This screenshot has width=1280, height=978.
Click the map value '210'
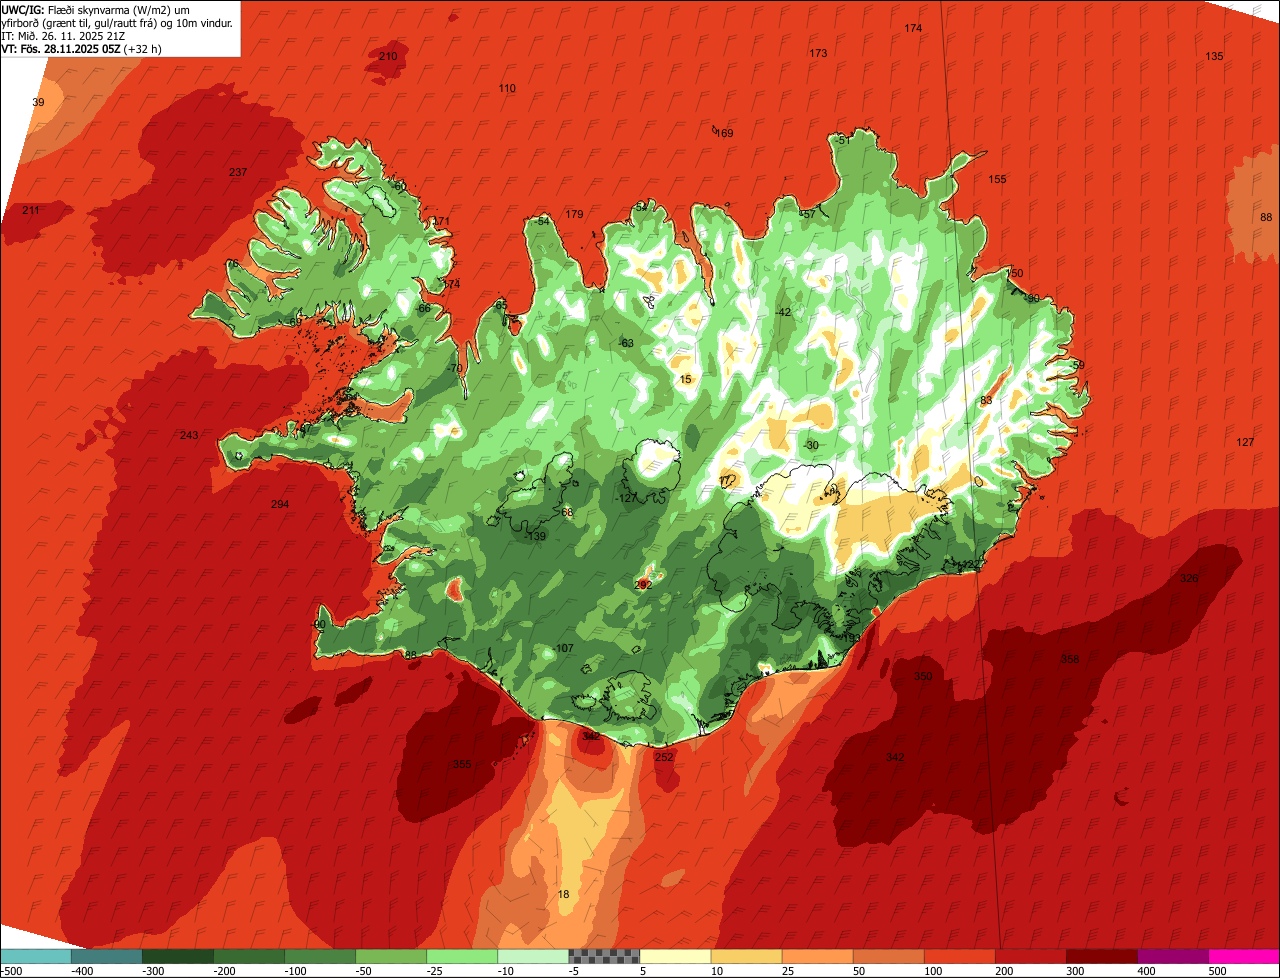(388, 56)
